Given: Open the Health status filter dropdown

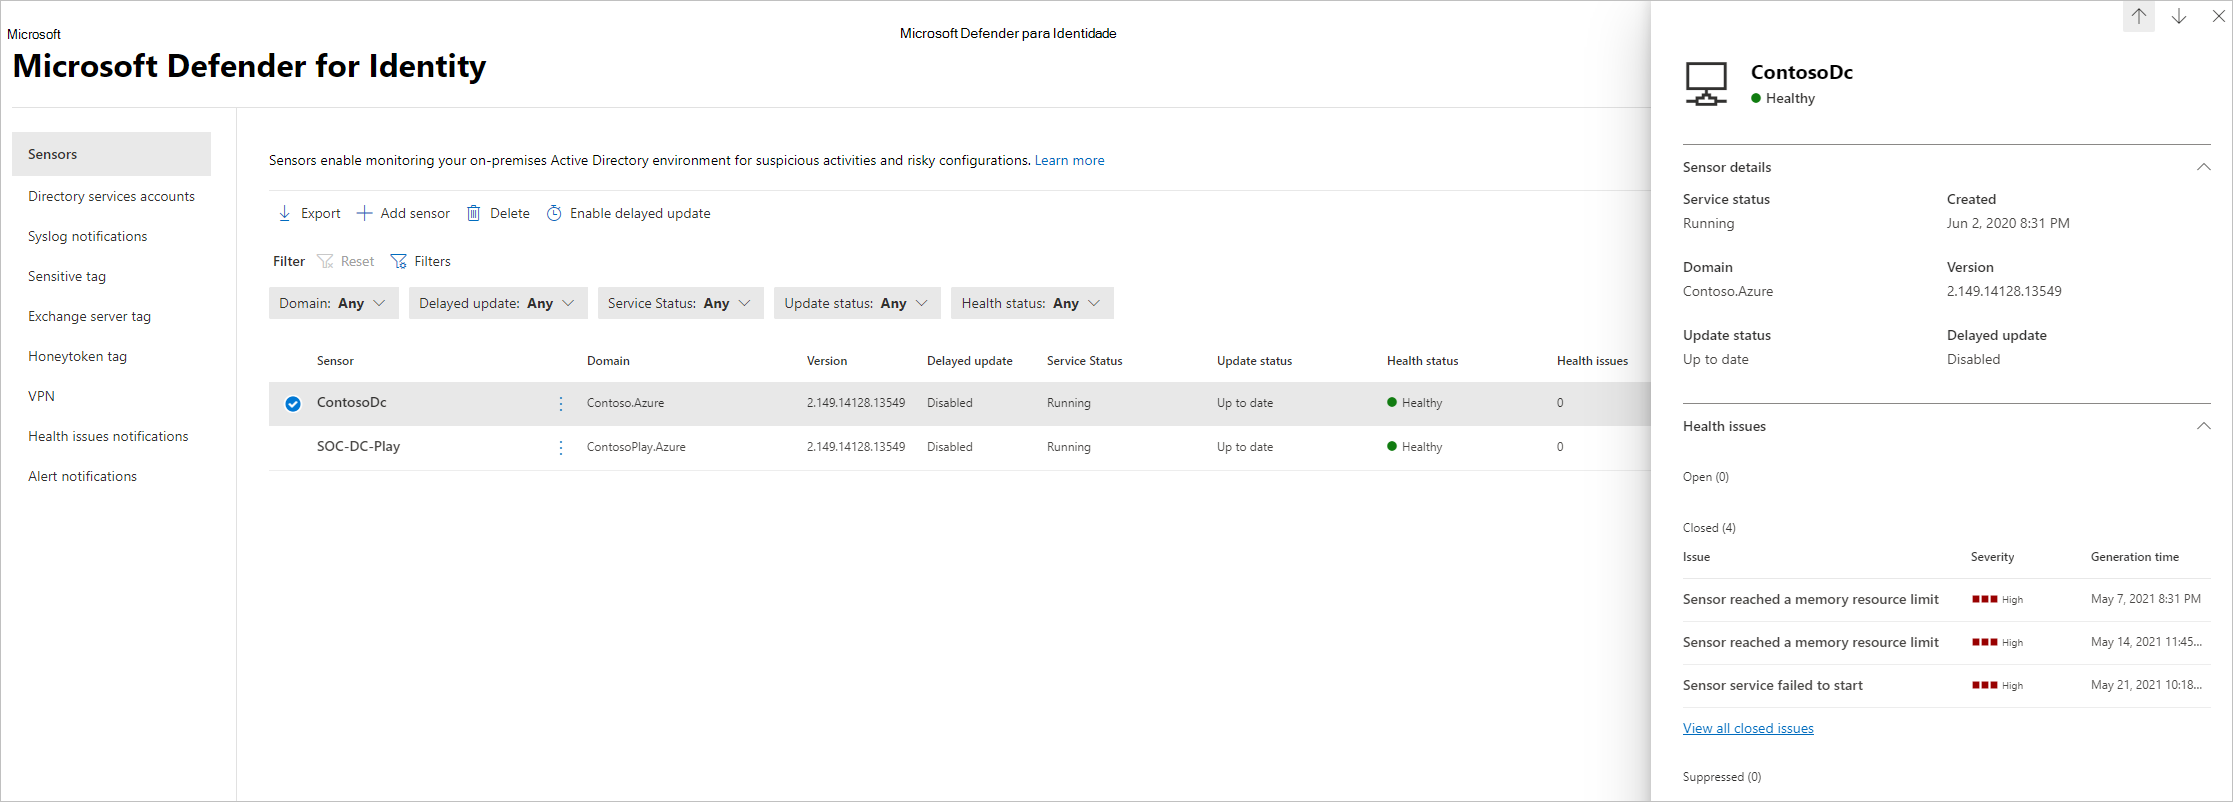Looking at the screenshot, I should tap(1032, 303).
